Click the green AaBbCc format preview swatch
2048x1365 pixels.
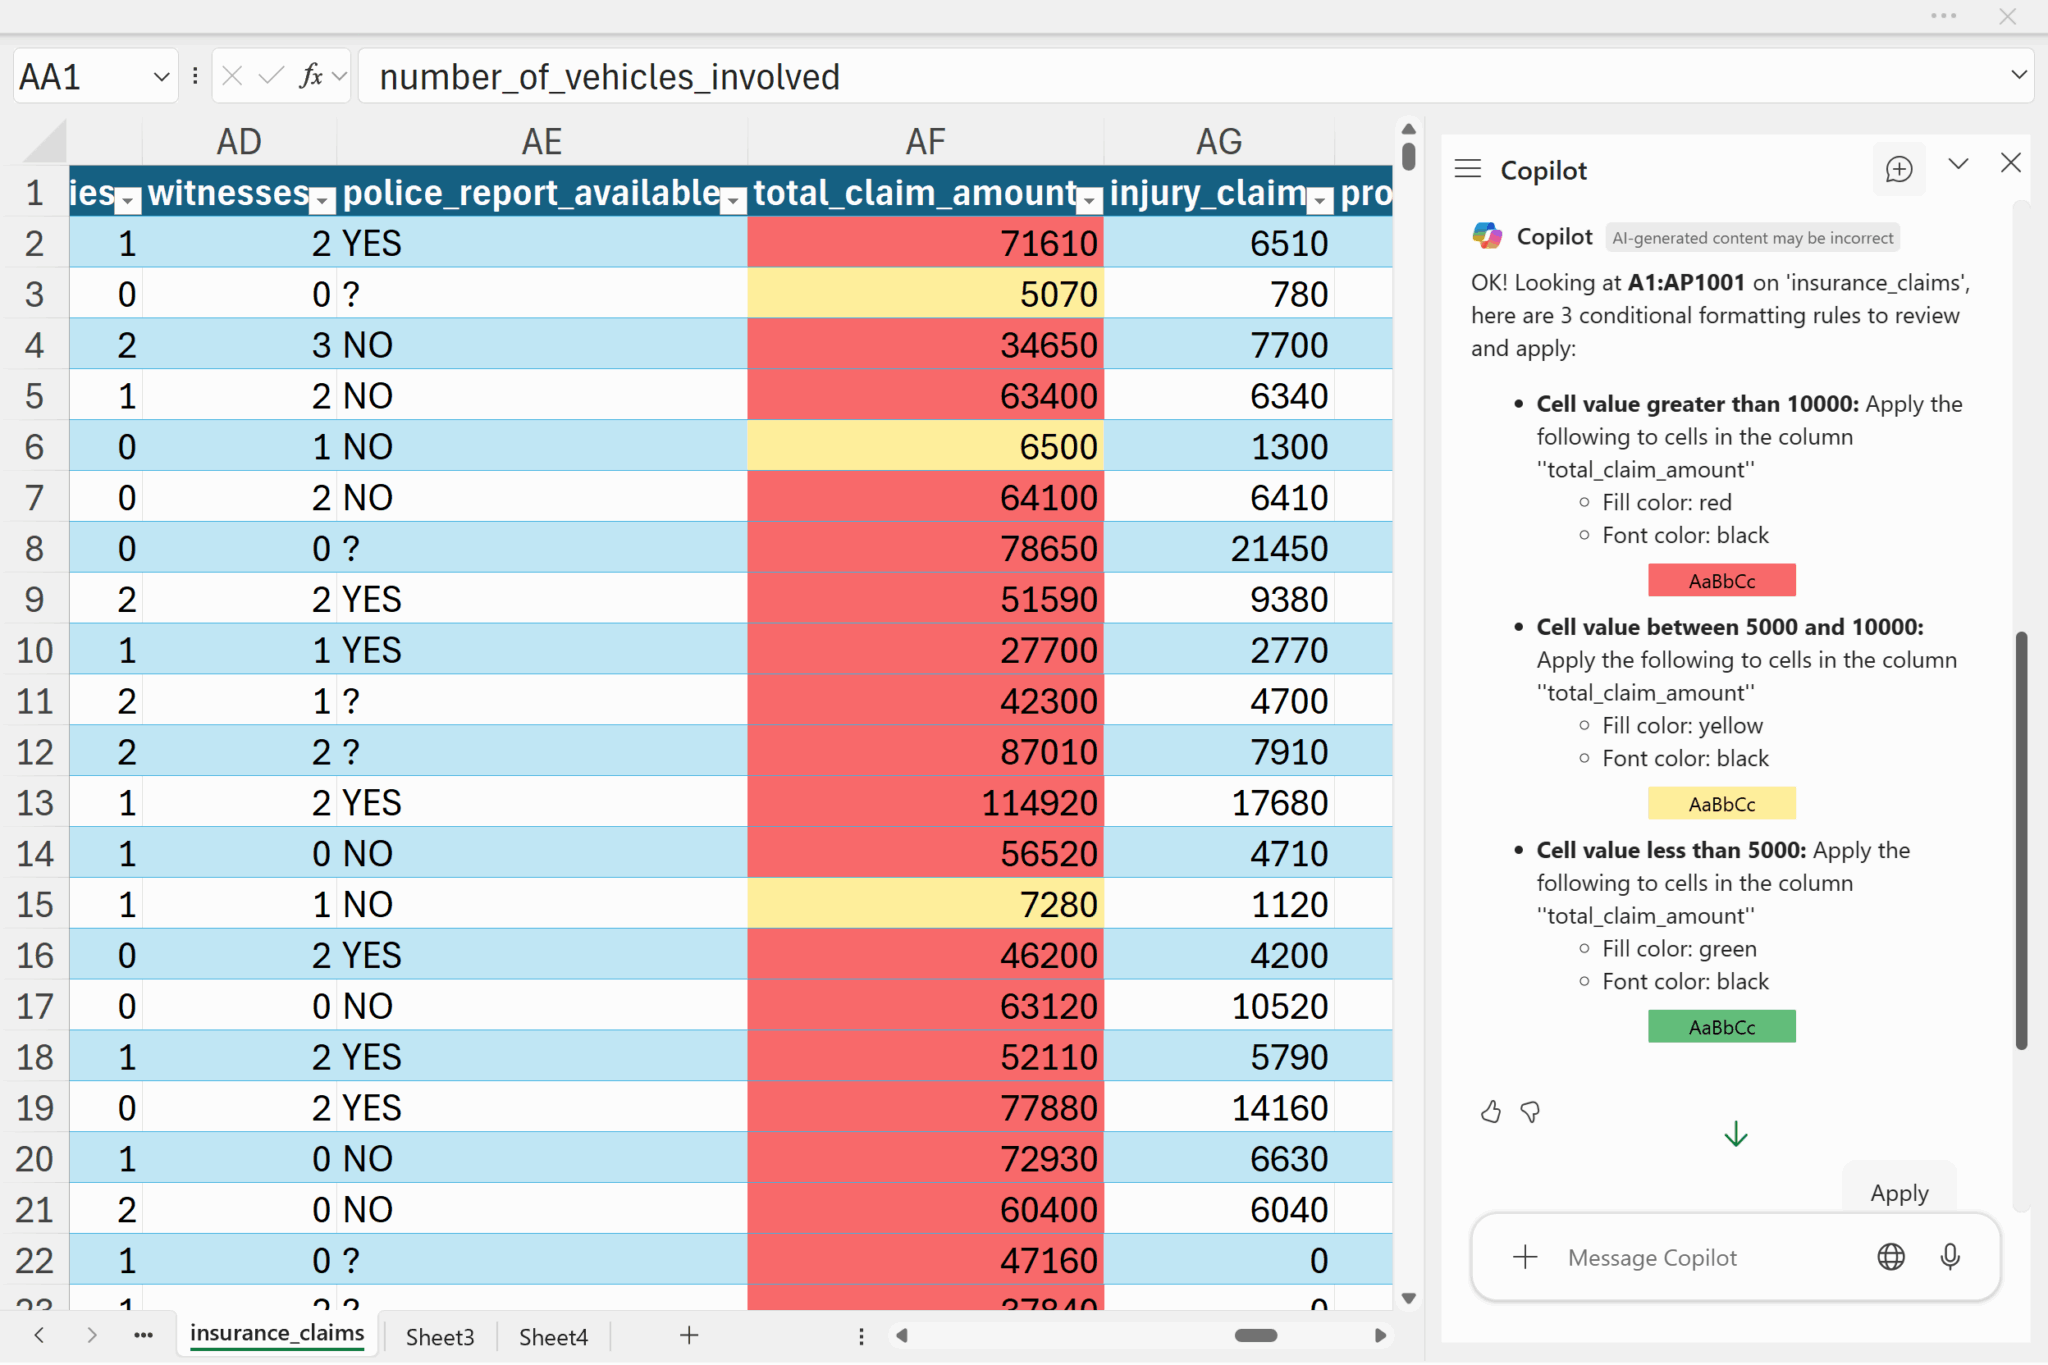[1721, 1027]
